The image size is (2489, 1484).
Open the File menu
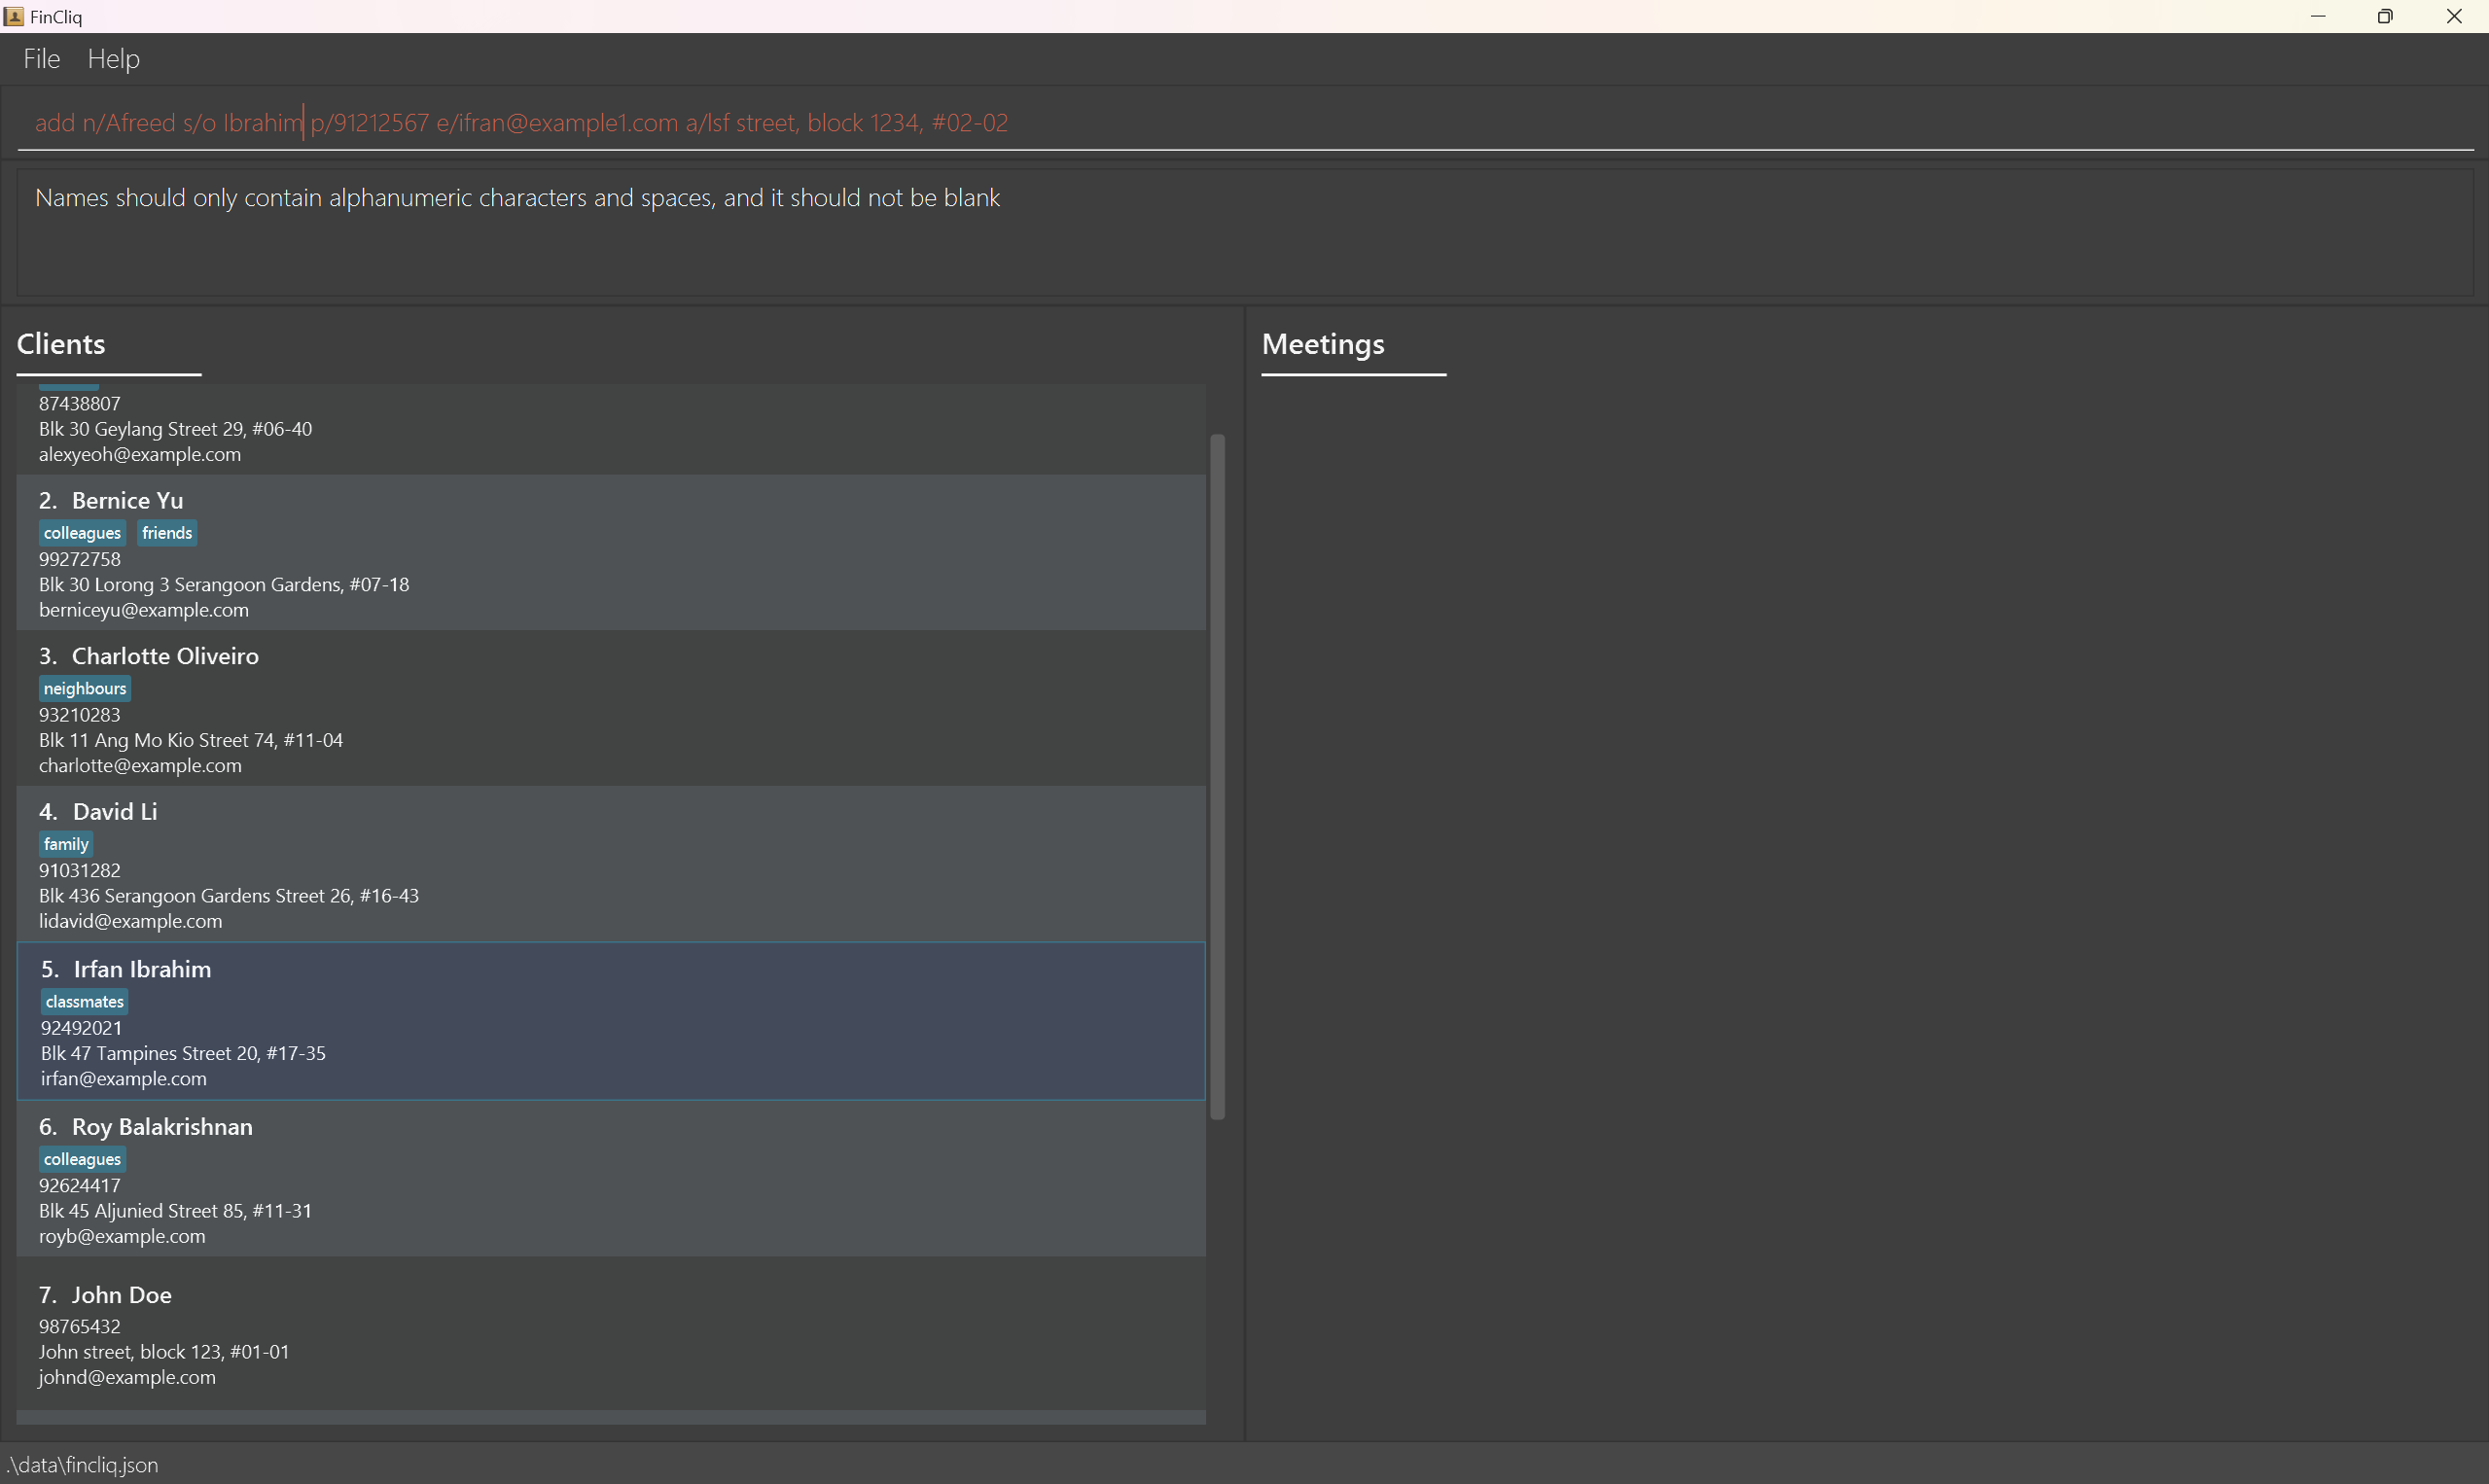pyautogui.click(x=42, y=59)
